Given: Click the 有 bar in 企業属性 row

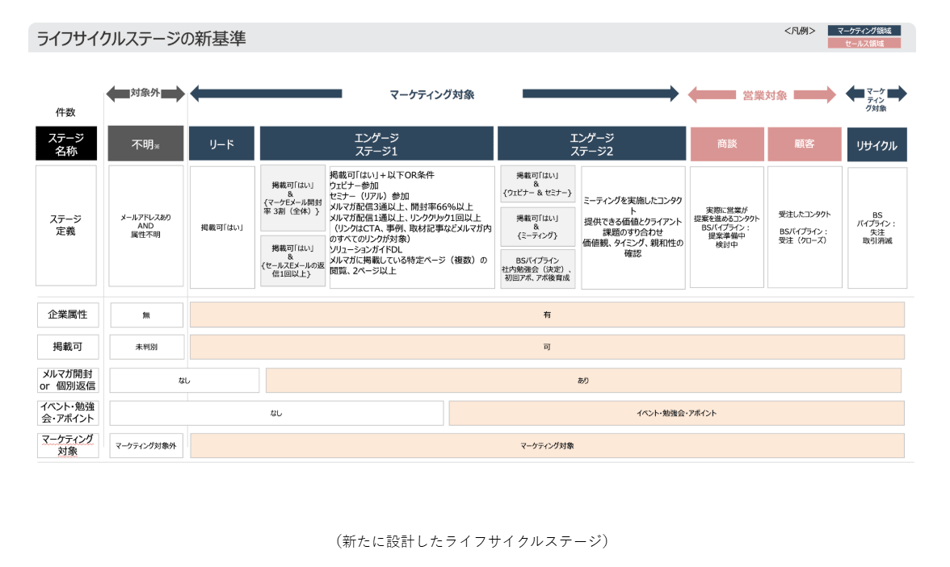Looking at the screenshot, I should point(547,315).
